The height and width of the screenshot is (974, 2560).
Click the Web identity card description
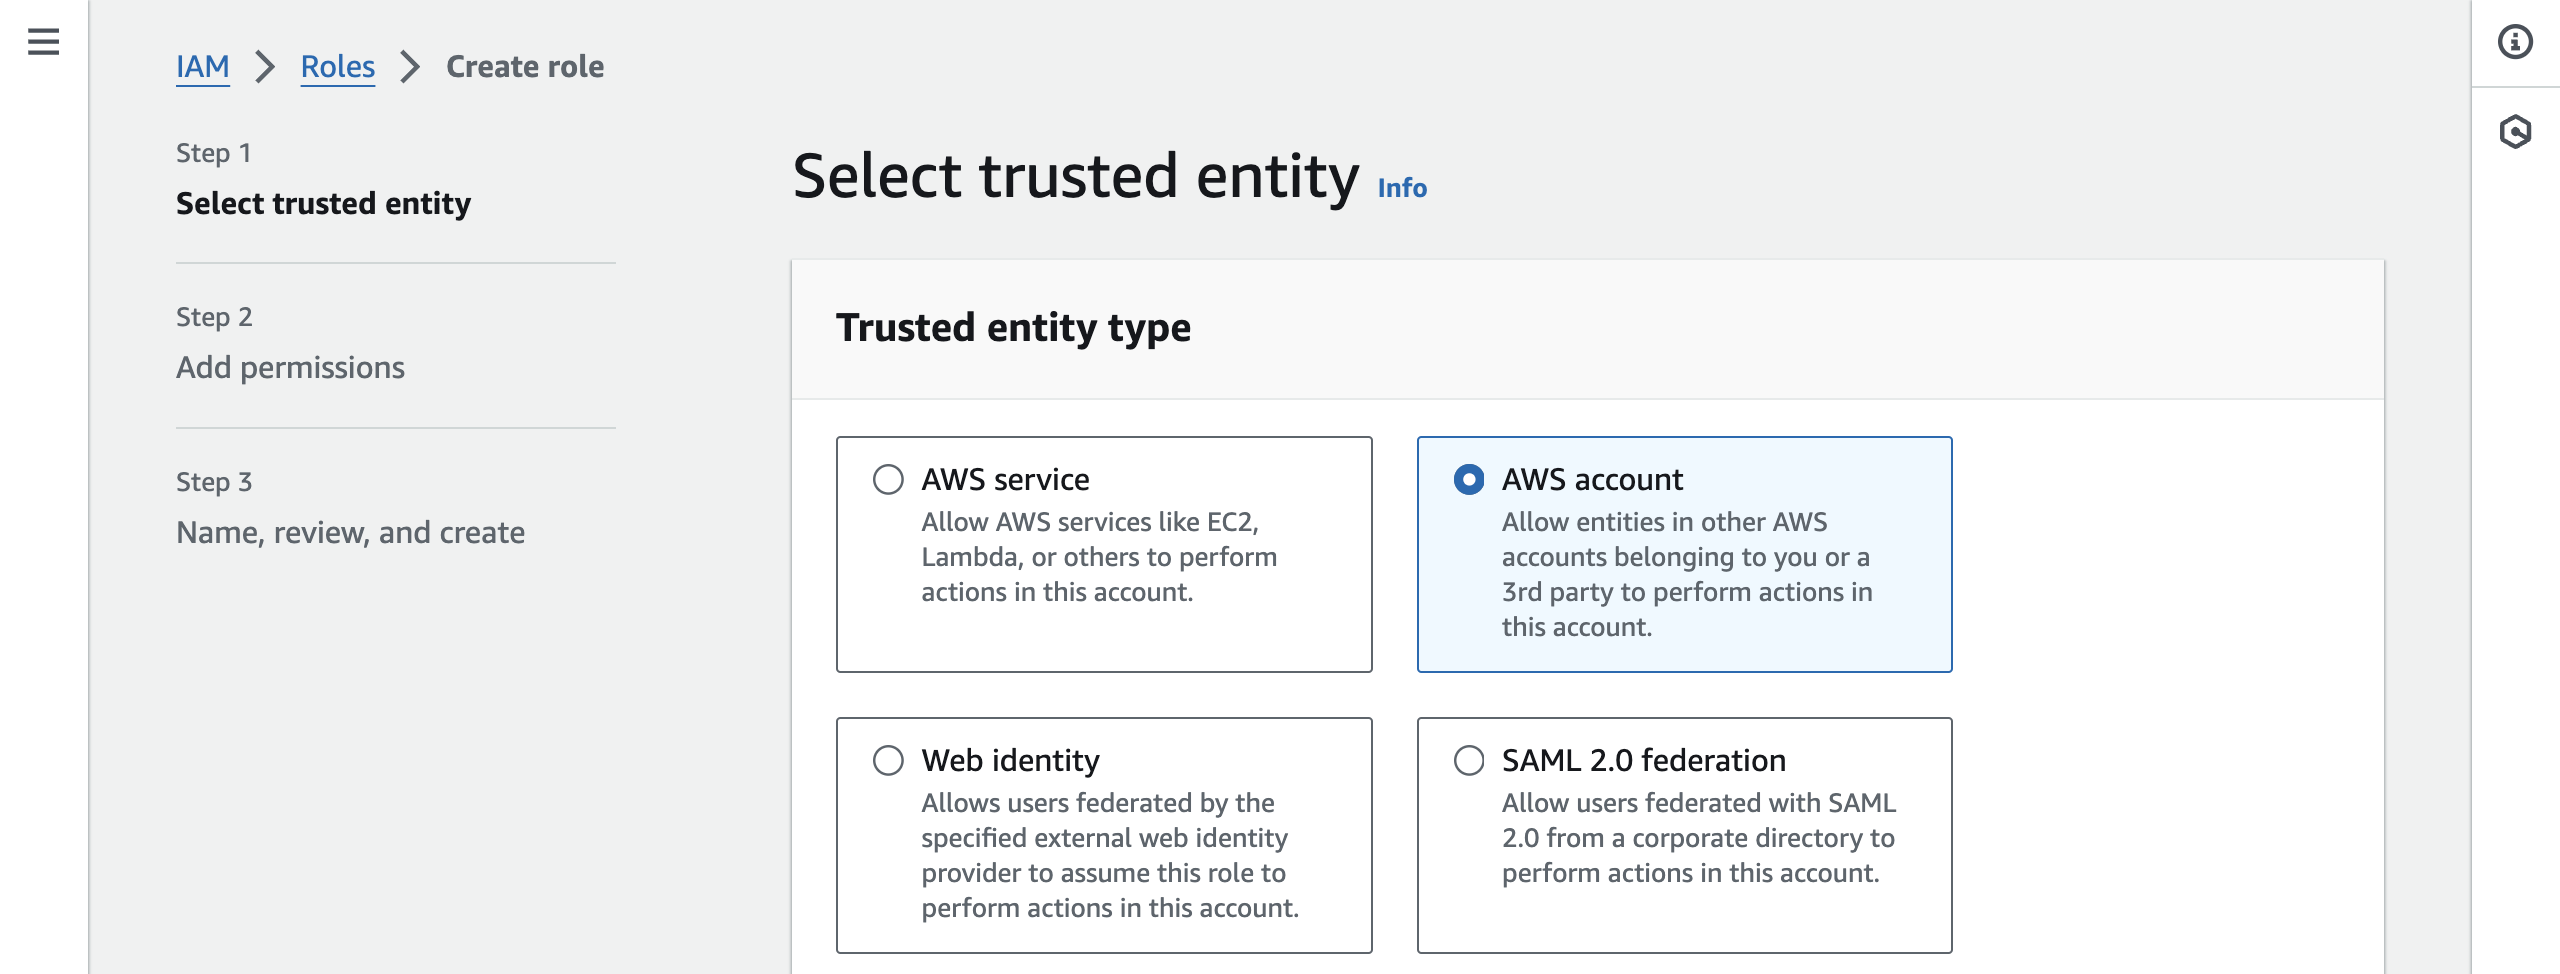[1109, 855]
